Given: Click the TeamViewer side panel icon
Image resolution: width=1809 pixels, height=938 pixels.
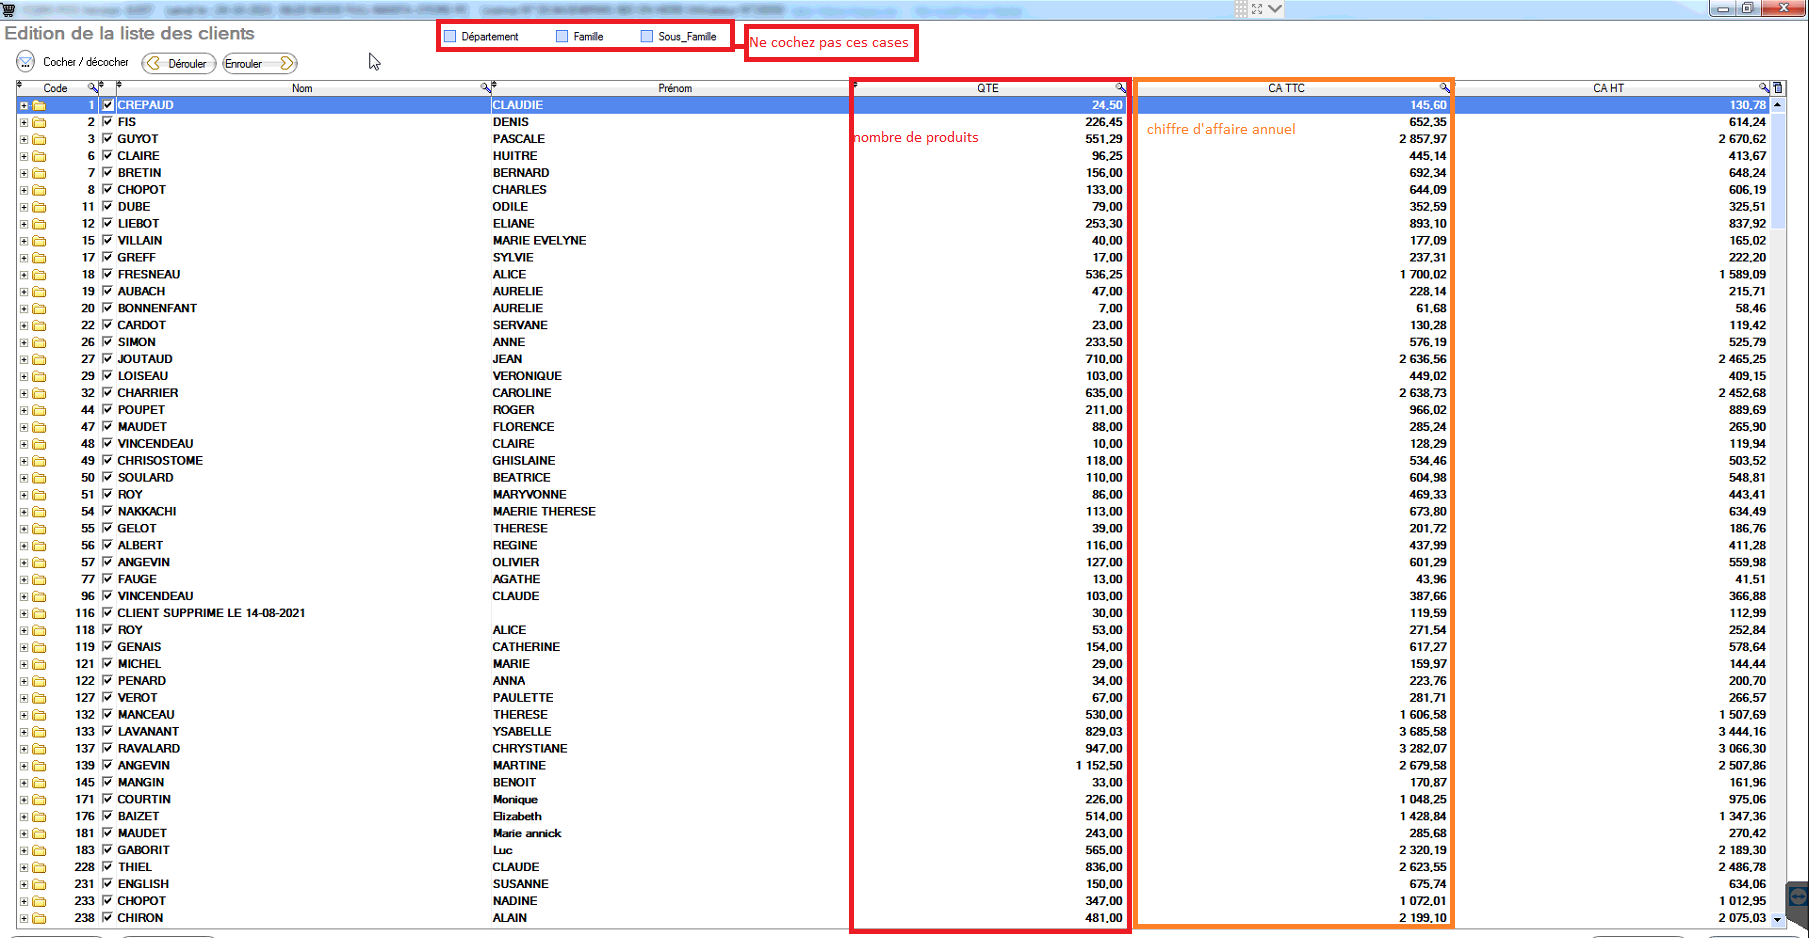Looking at the screenshot, I should click(x=1797, y=897).
